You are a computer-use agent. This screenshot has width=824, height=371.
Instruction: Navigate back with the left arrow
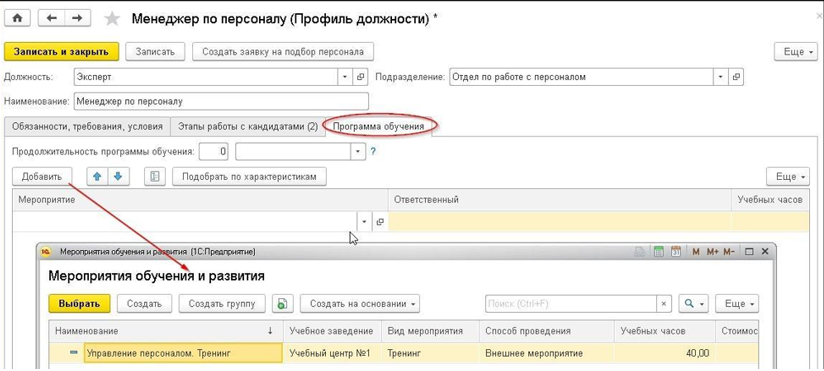pyautogui.click(x=52, y=18)
